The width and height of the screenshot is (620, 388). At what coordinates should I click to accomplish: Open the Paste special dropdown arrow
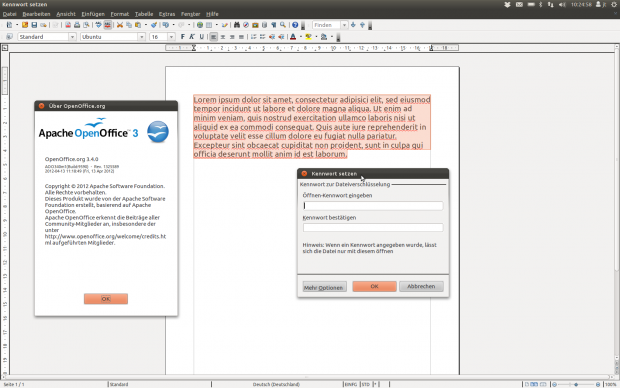pyautogui.click(x=146, y=25)
